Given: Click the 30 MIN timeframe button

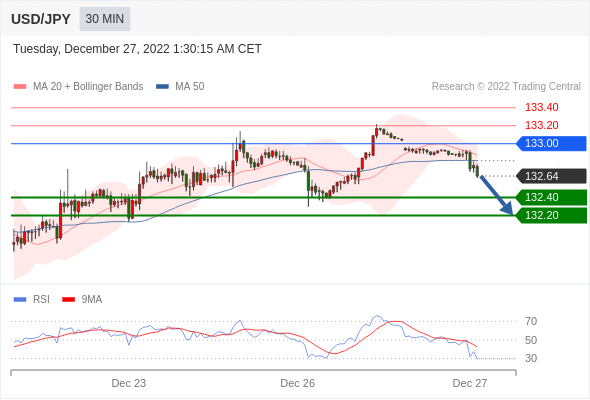Looking at the screenshot, I should (105, 19).
